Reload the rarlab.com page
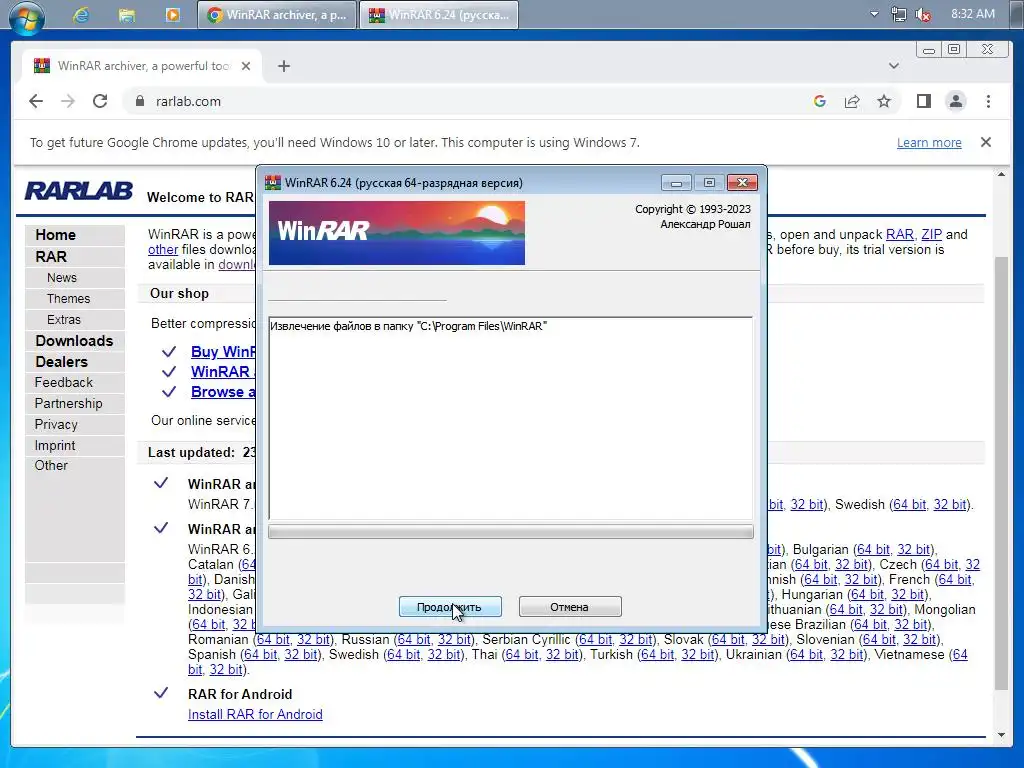The width and height of the screenshot is (1024, 768). coord(100,101)
